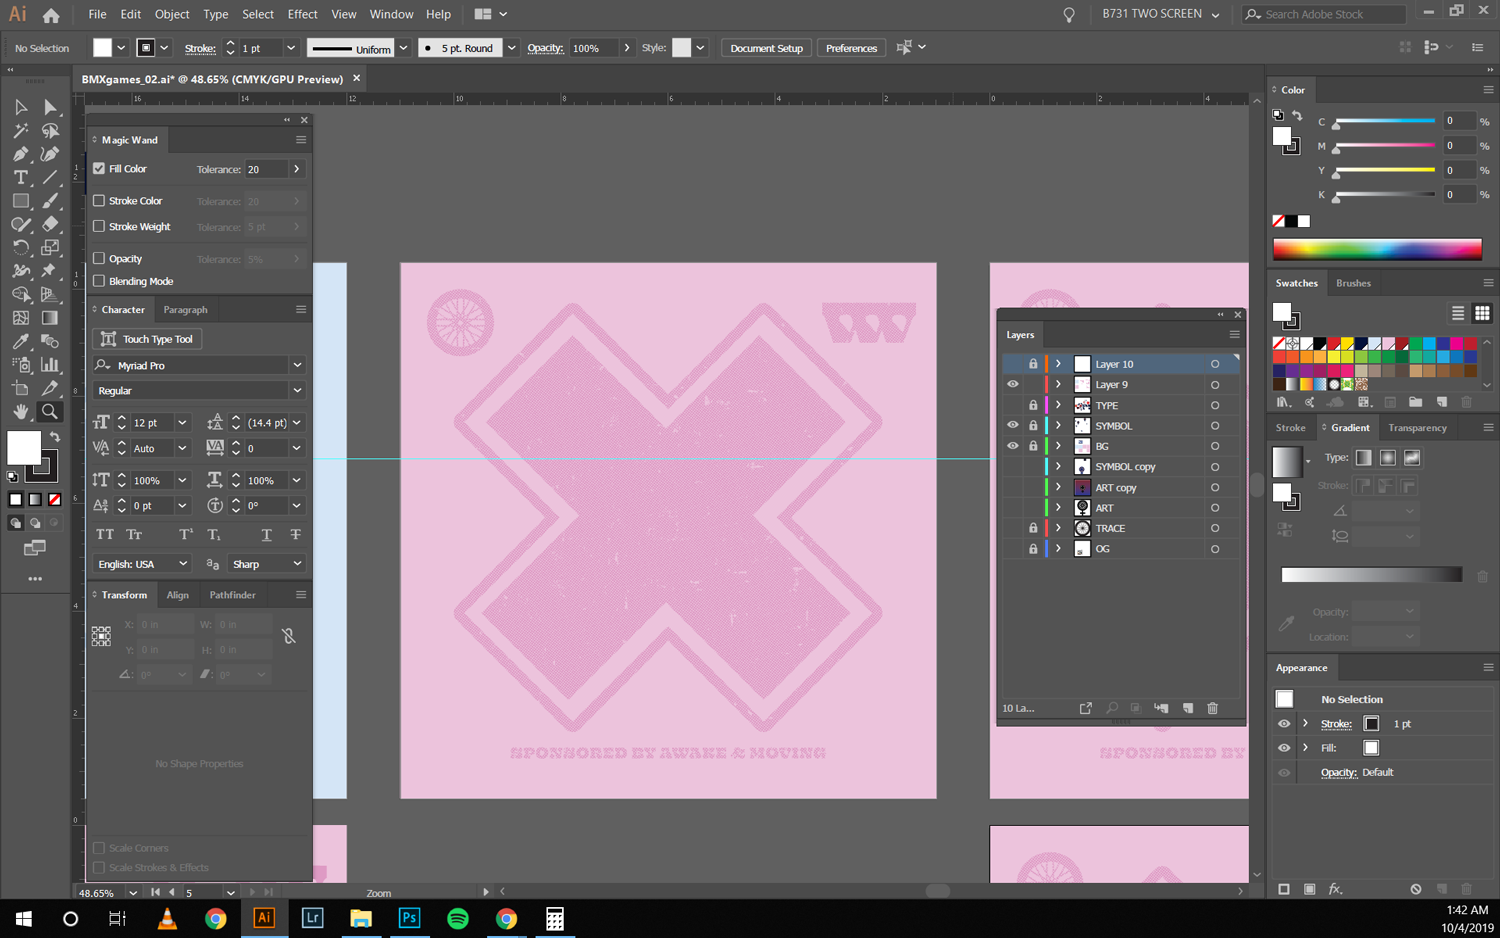Image resolution: width=1500 pixels, height=938 pixels.
Task: Click Add New Effect fx icon
Action: click(x=1335, y=889)
